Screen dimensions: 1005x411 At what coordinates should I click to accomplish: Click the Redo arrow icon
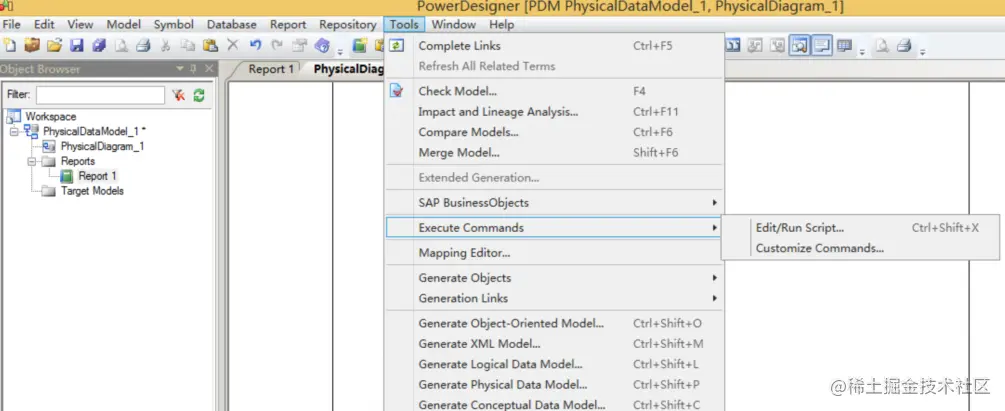point(277,45)
